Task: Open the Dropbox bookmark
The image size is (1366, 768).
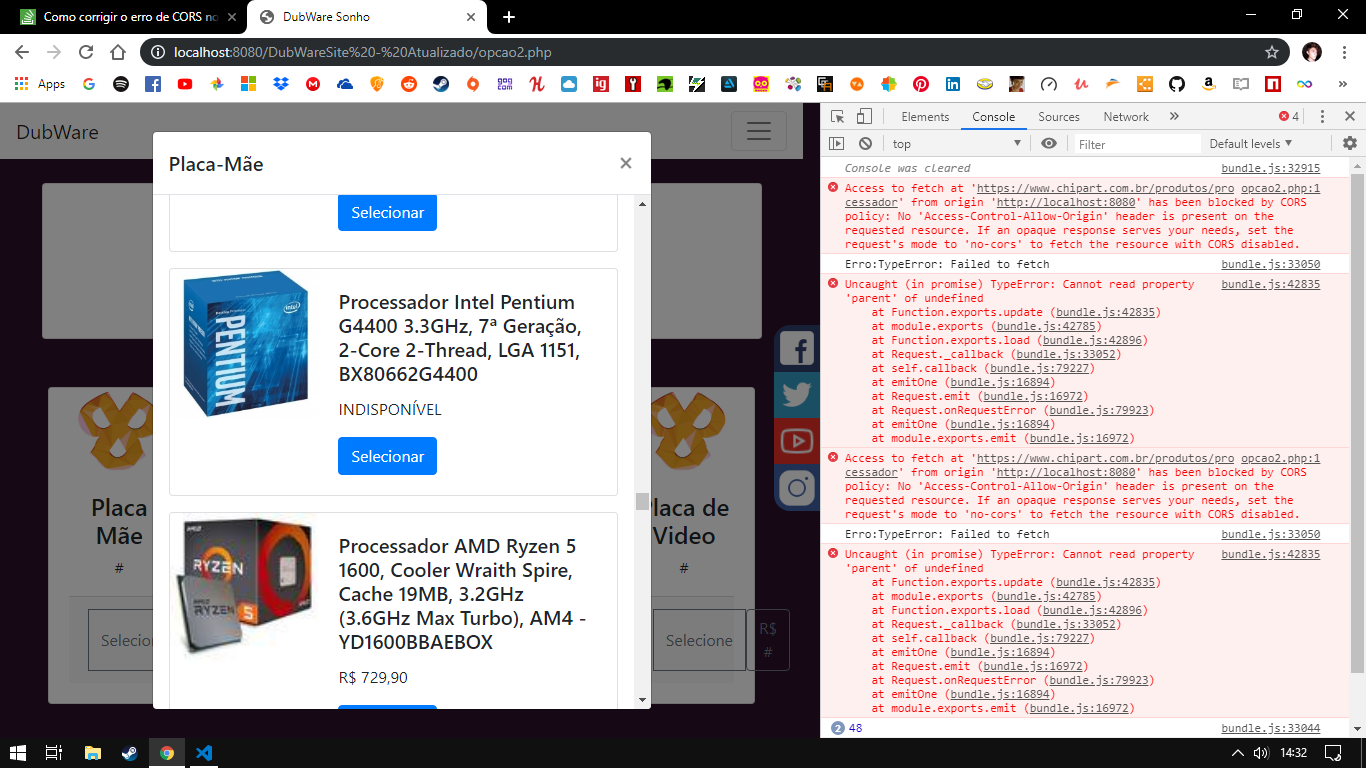Action: [x=281, y=85]
